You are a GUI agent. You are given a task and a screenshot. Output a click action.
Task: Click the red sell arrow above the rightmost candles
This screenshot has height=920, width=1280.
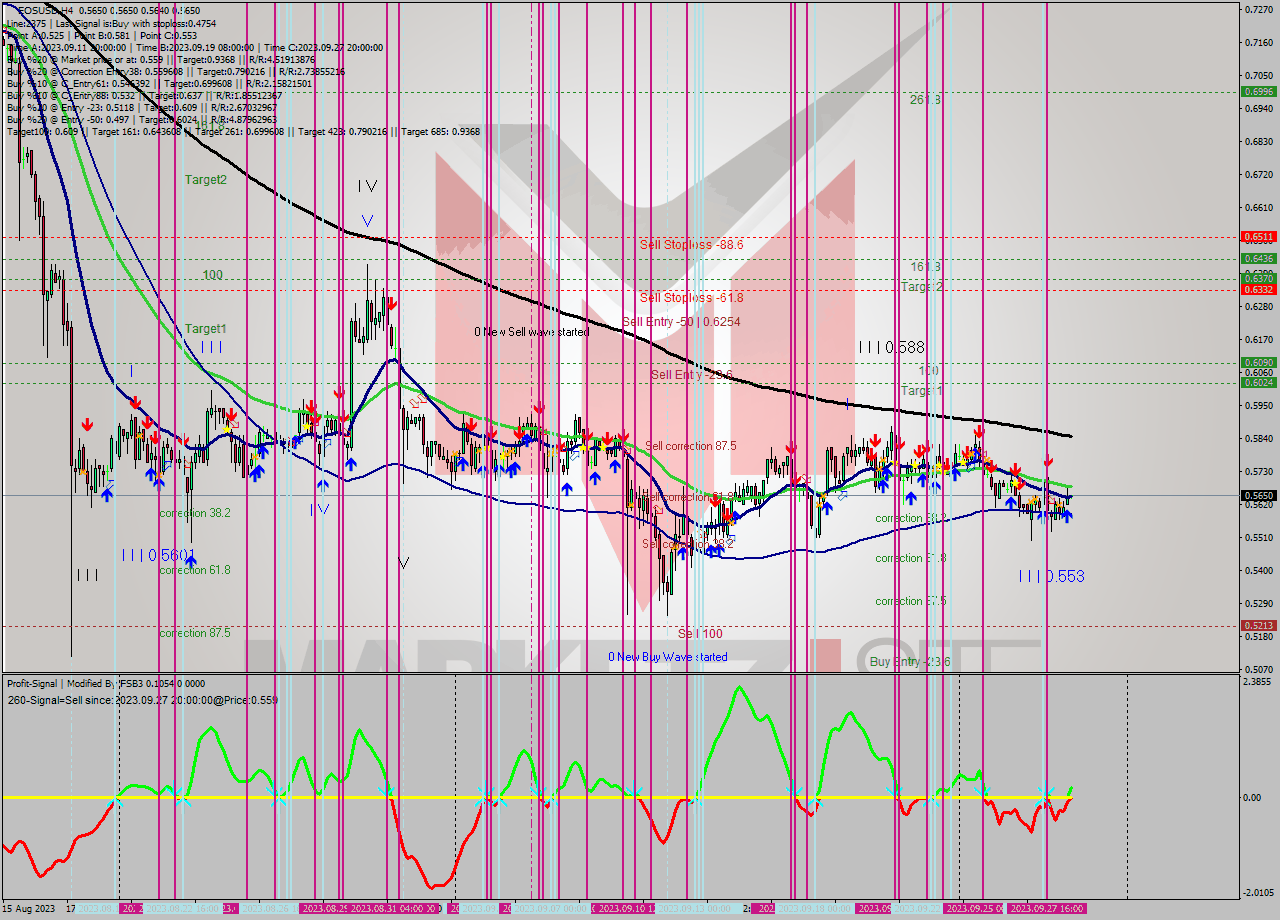point(1048,462)
